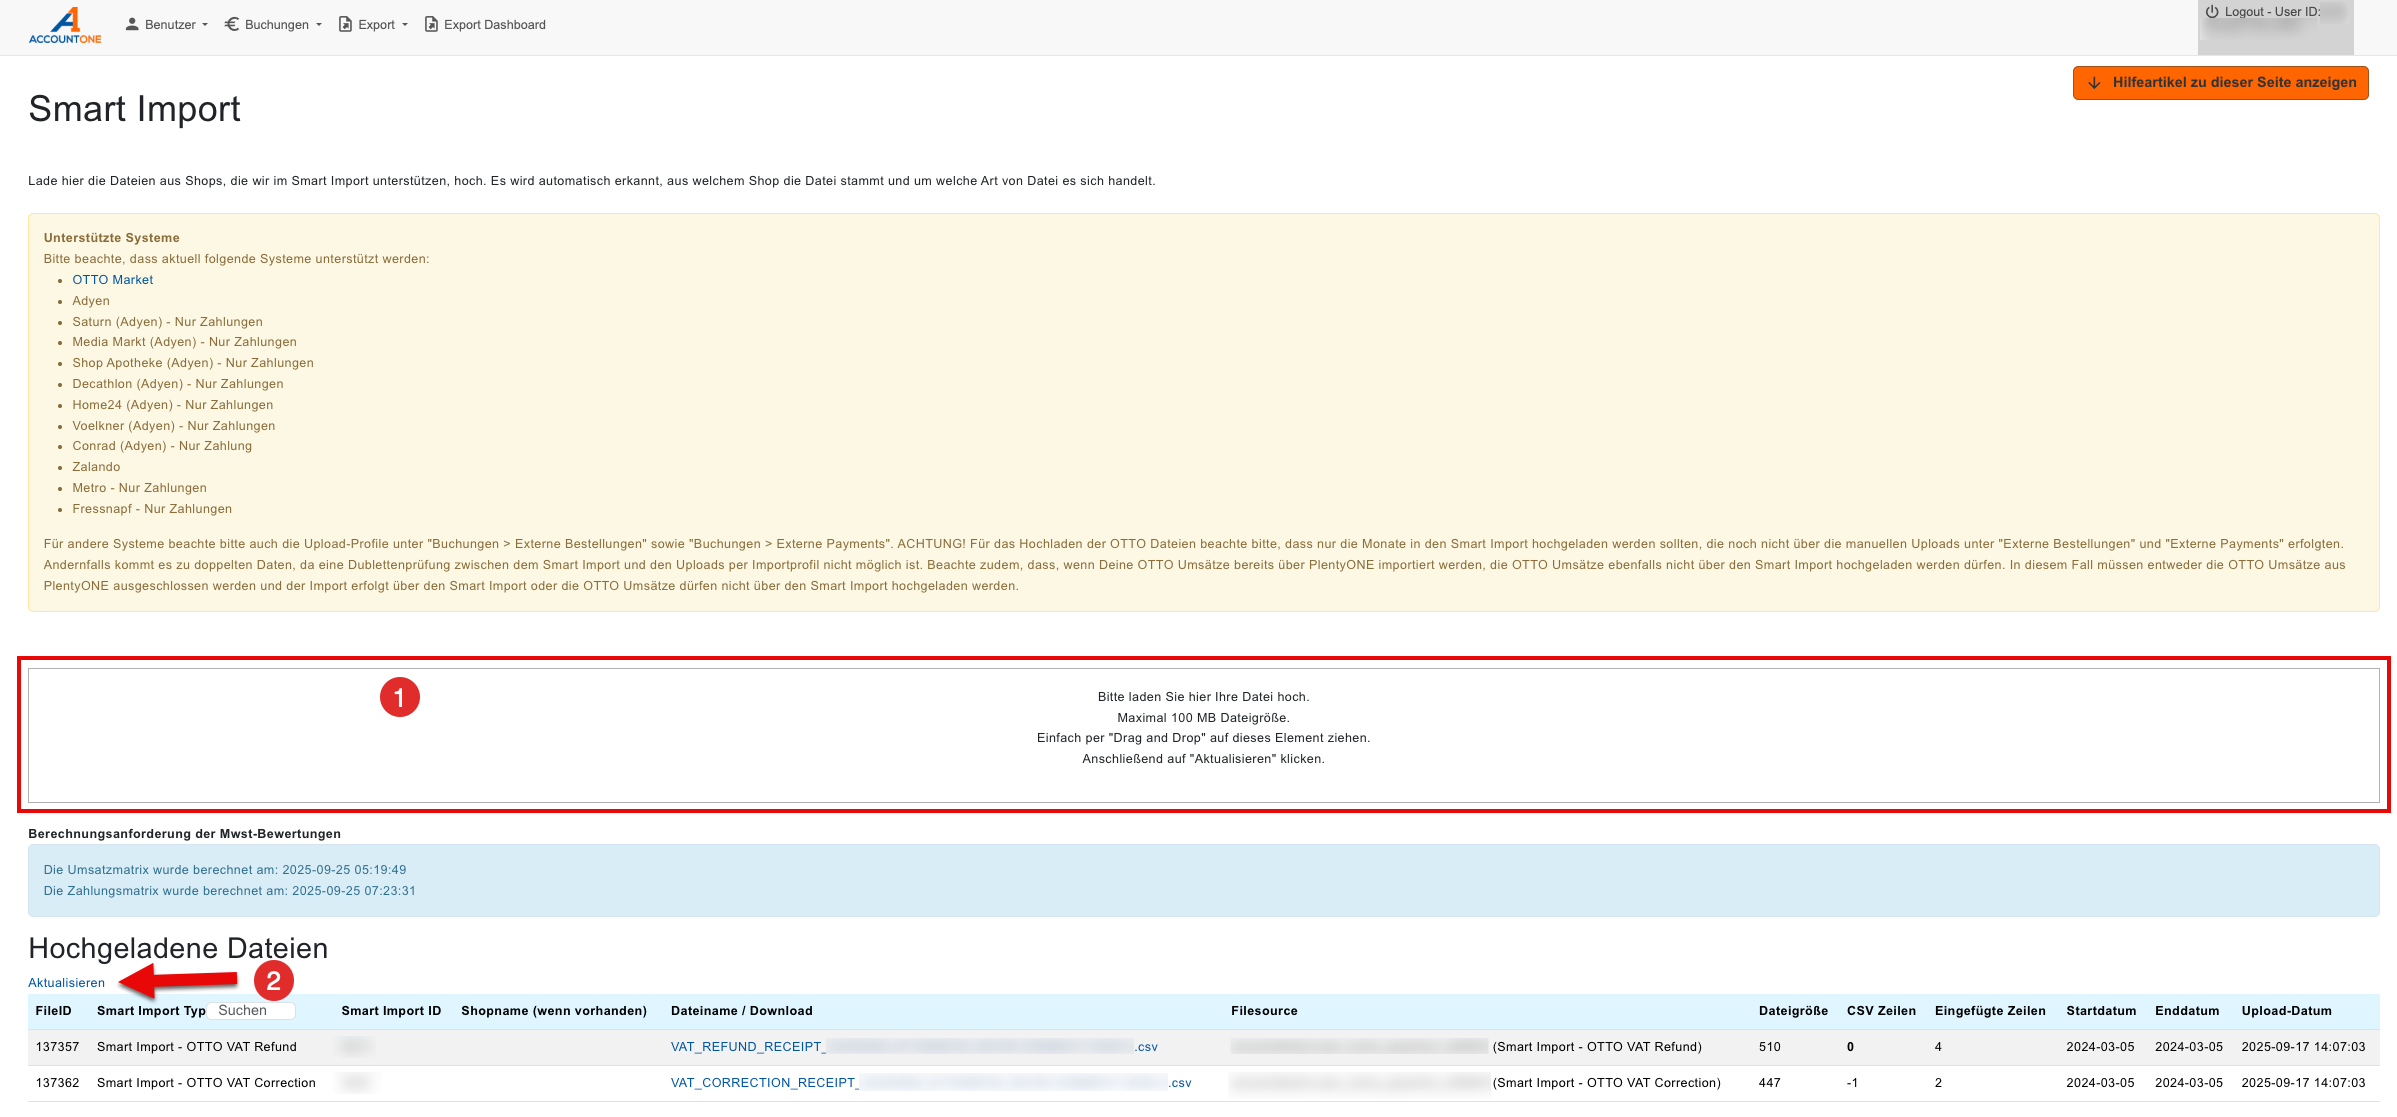2397x1117 pixels.
Task: Click Hilfeartikel zu dieser Seite anzeigen button
Action: pyautogui.click(x=2220, y=83)
